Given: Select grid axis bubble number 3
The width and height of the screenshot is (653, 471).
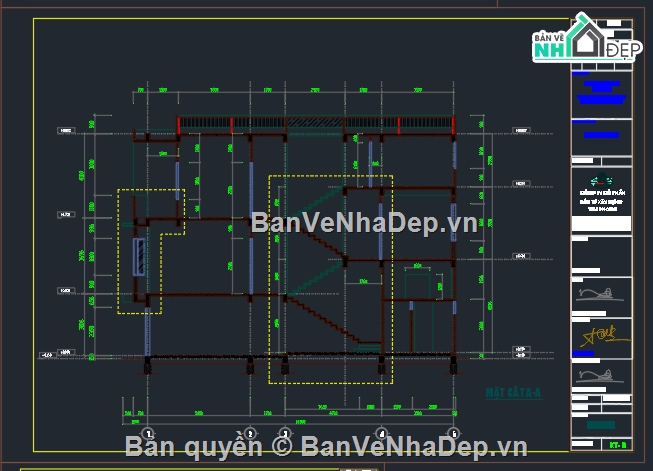Looking at the screenshot, I should (x=285, y=433).
